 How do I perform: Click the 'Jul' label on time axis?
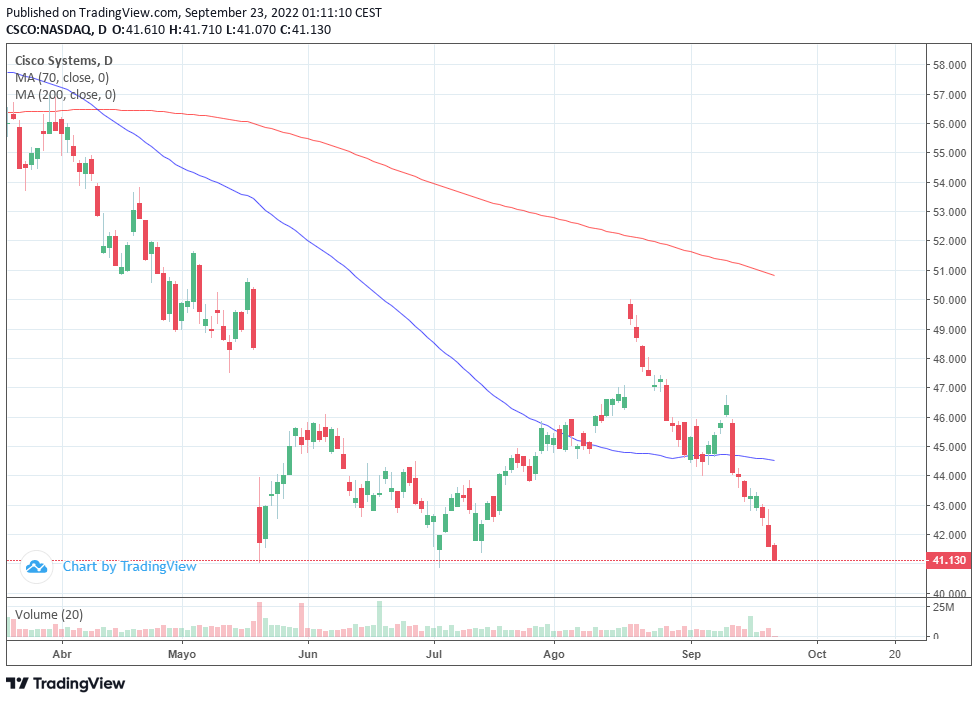click(434, 654)
